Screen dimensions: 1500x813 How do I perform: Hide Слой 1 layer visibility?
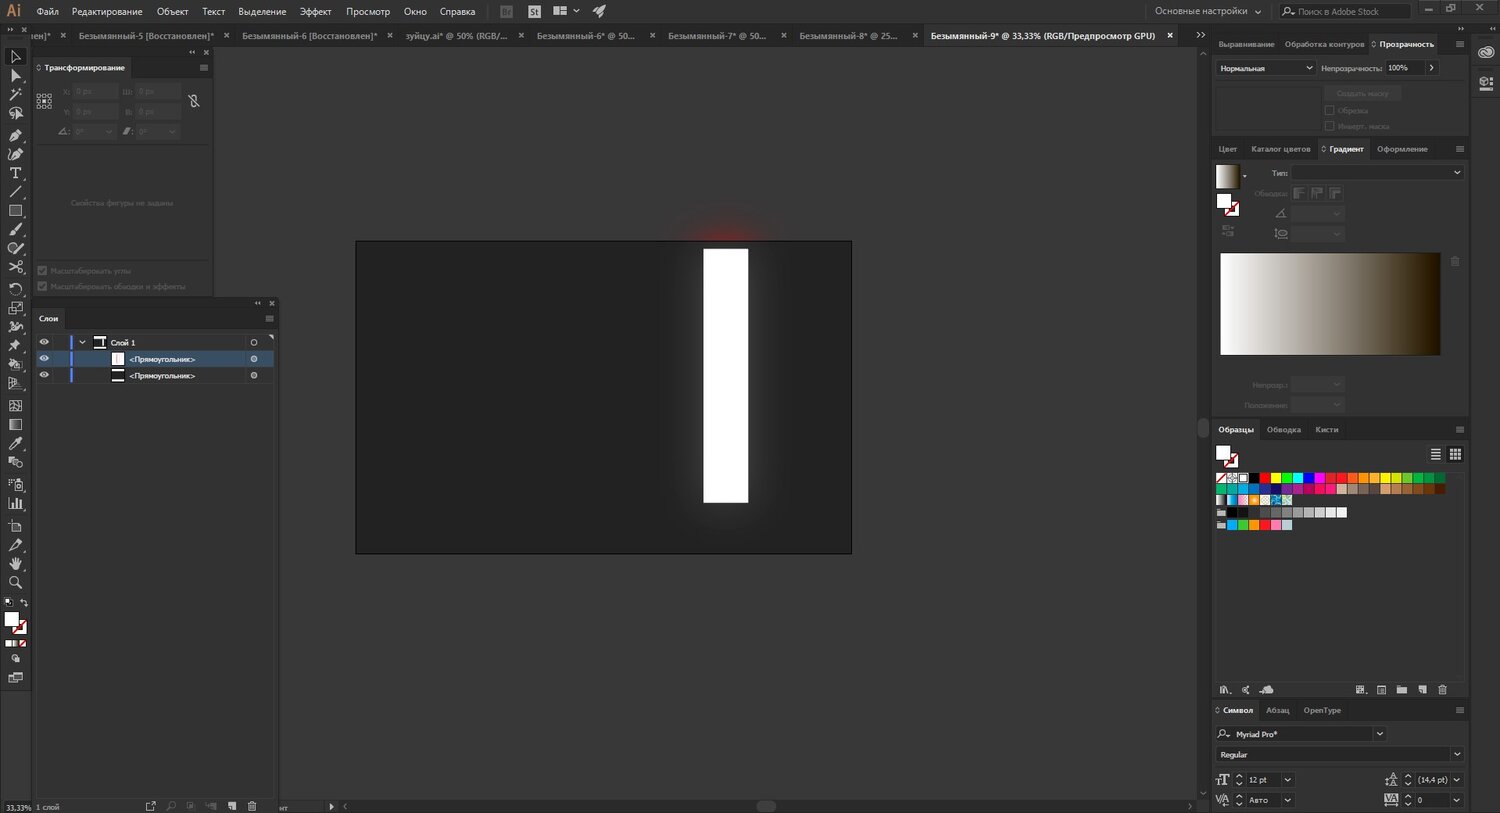pos(44,342)
